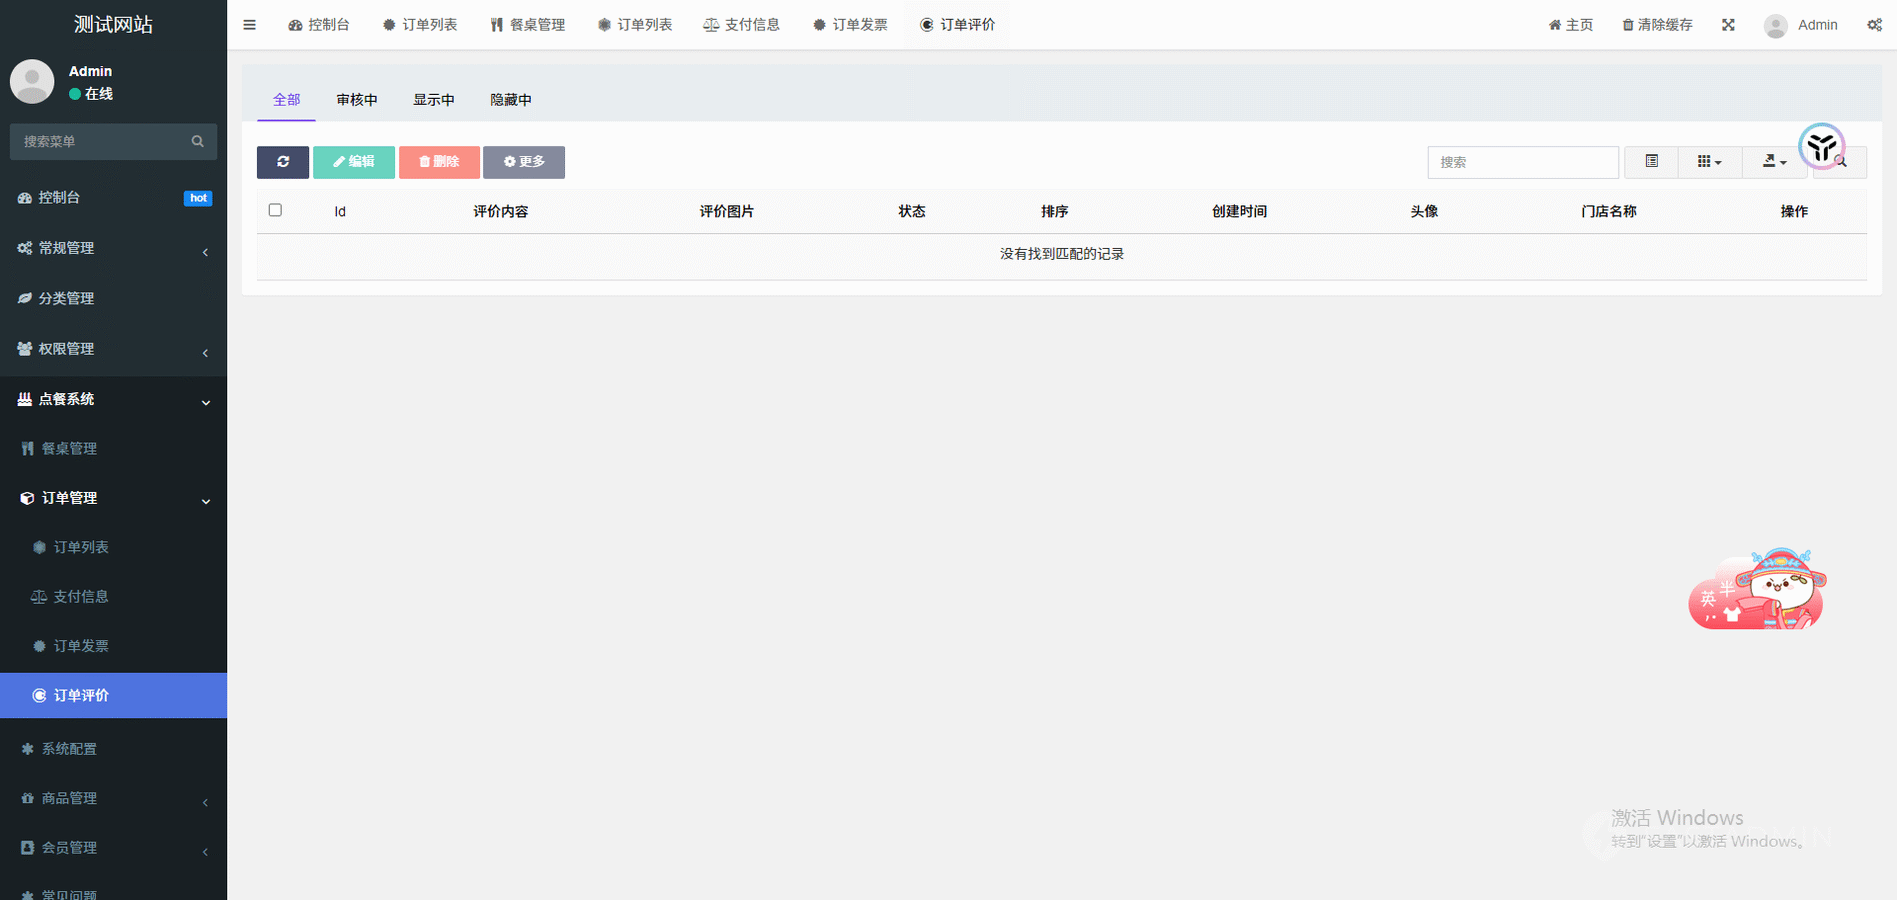The height and width of the screenshot is (900, 1897).
Task: Open the 支付信息 top navigation tab
Action: click(741, 25)
